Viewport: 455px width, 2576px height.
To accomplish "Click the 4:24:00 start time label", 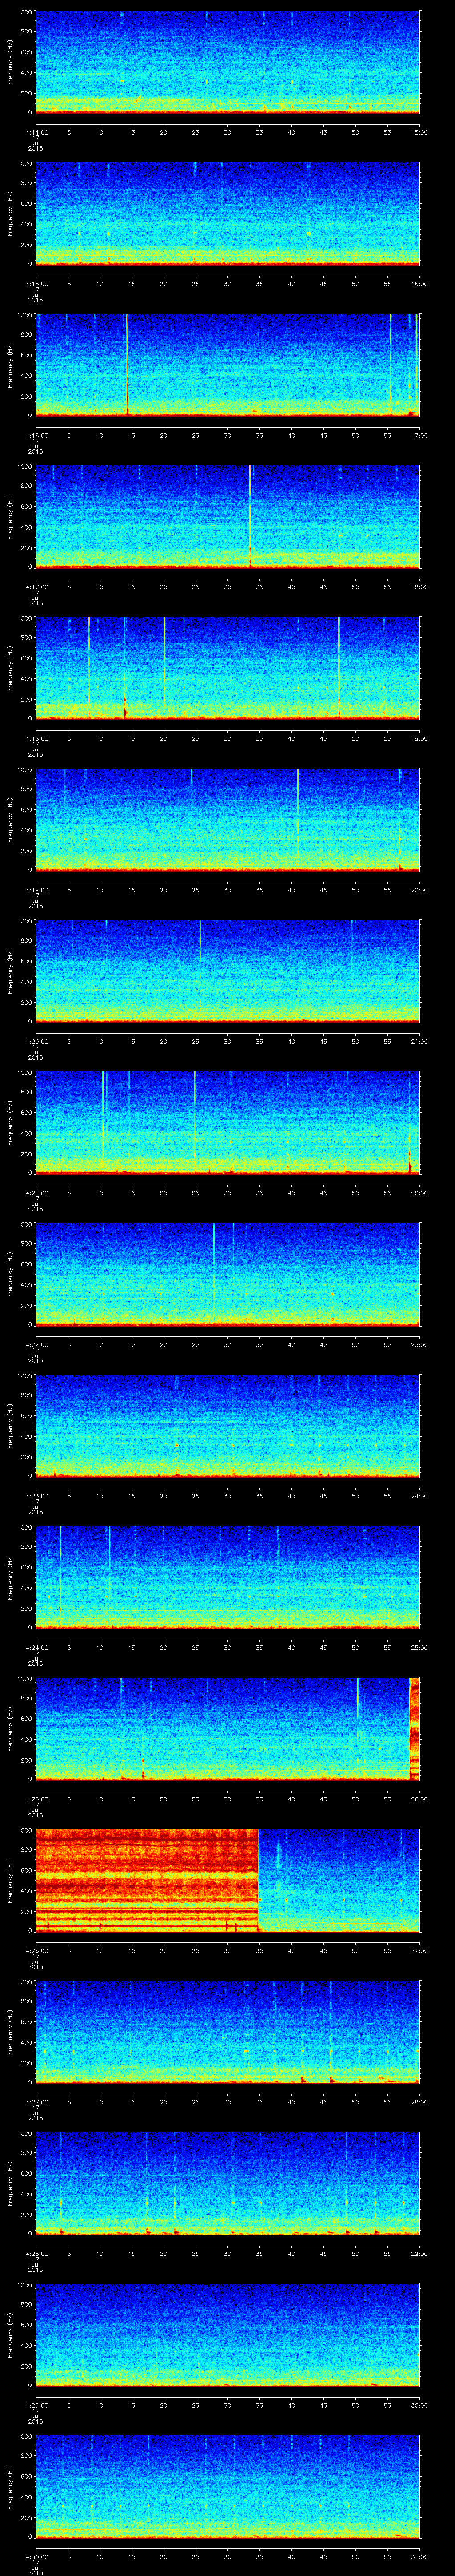I will (x=36, y=1647).
